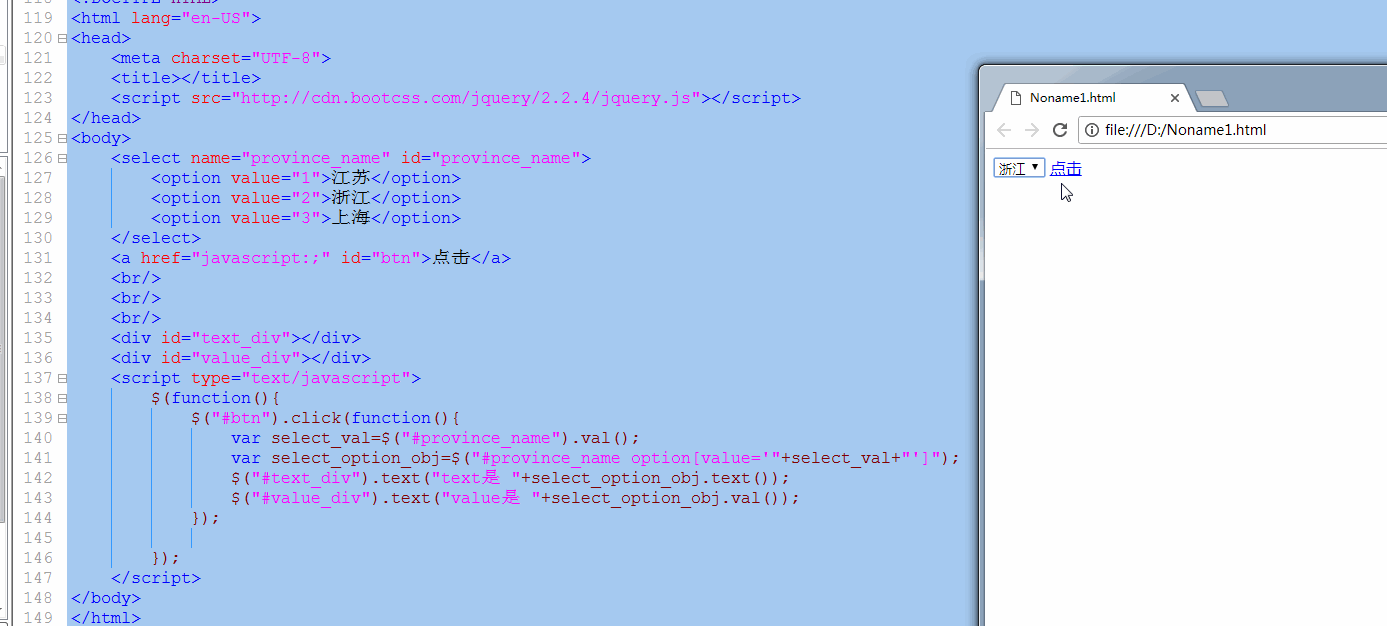Image resolution: width=1387 pixels, height=626 pixels.
Task: Click the file:///D:/Noname1.html address bar
Action: coord(1235,130)
